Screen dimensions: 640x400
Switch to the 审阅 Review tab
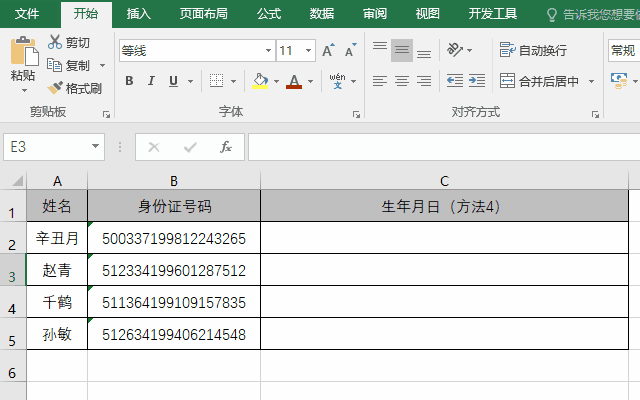375,14
